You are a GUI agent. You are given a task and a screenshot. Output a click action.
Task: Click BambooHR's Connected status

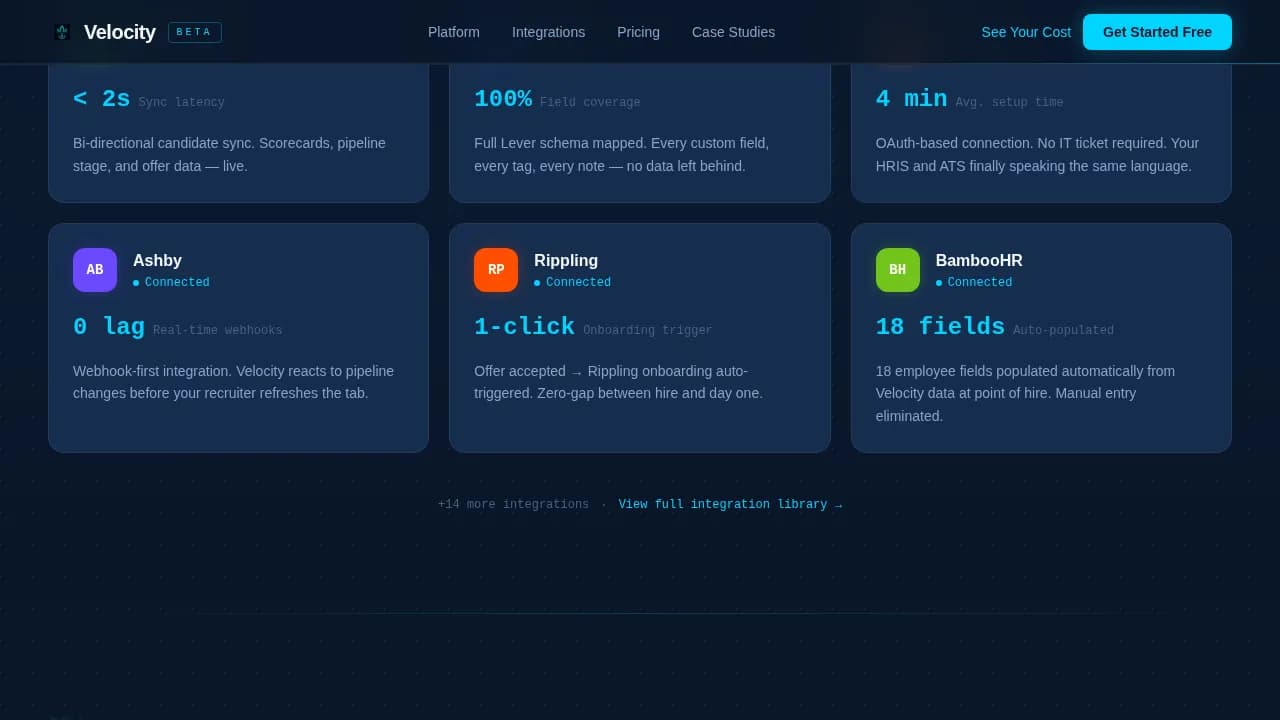(974, 283)
